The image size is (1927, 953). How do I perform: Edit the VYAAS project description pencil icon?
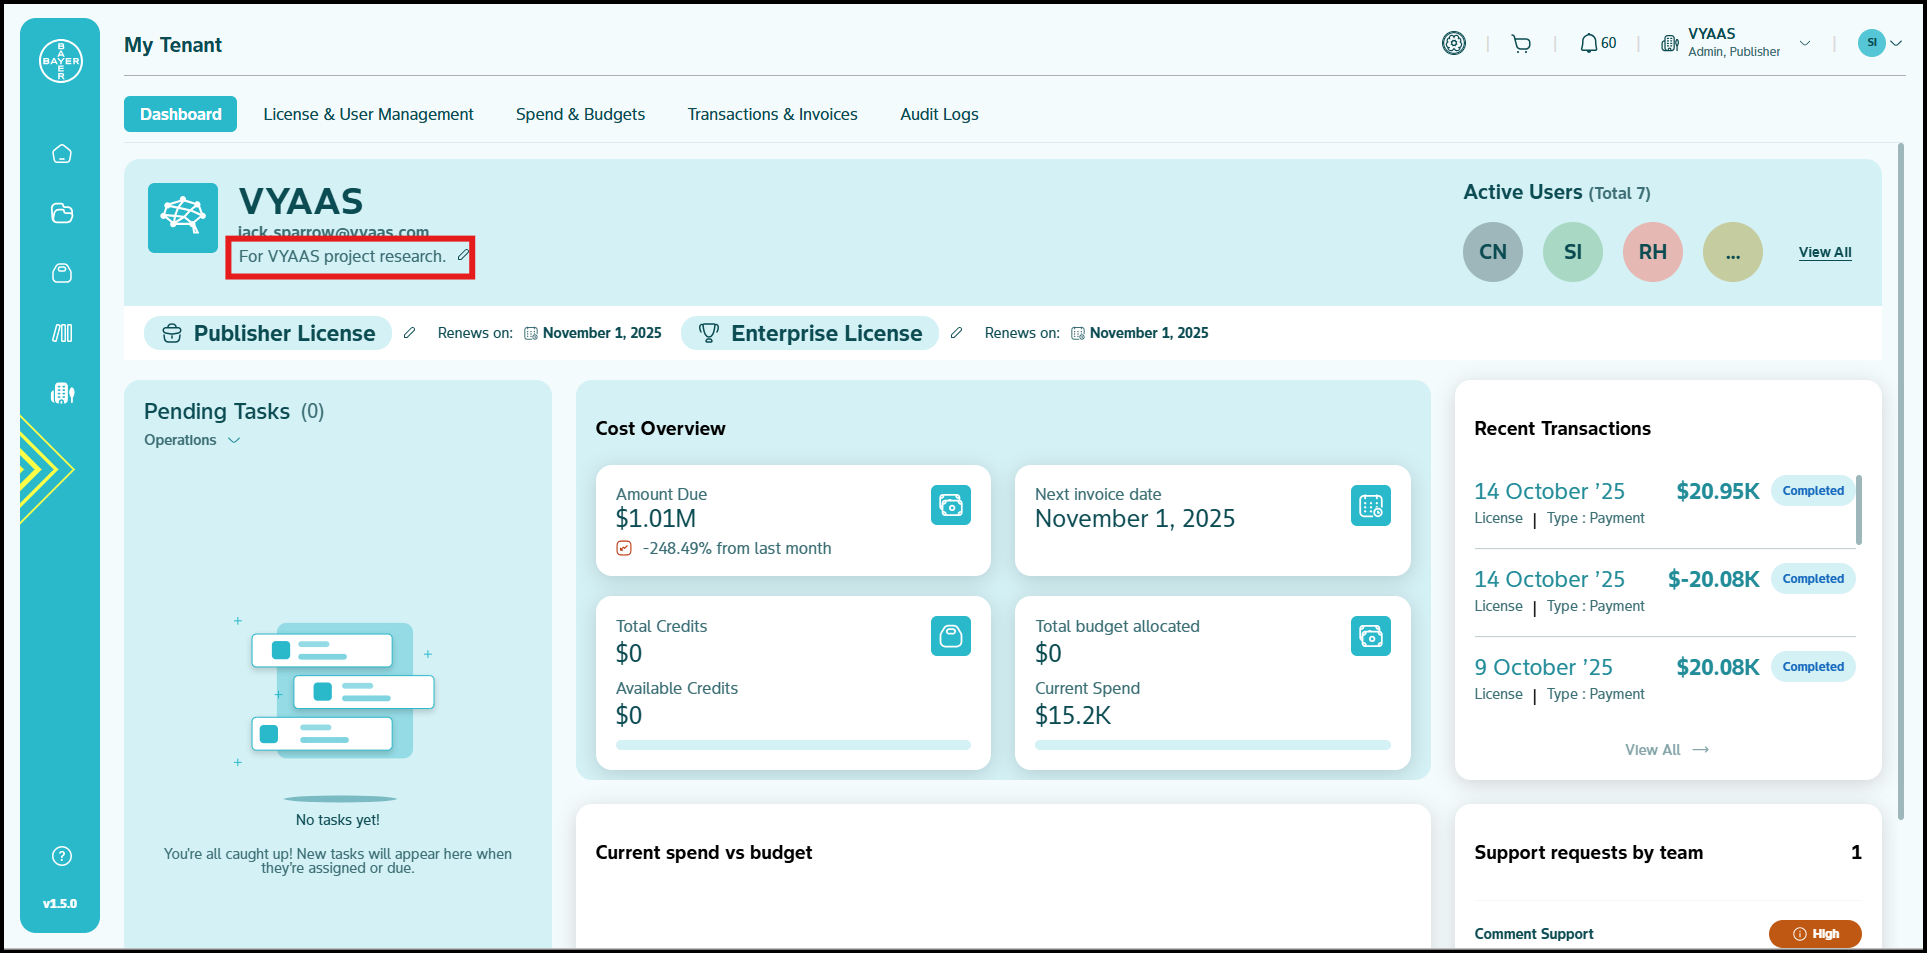pyautogui.click(x=463, y=256)
